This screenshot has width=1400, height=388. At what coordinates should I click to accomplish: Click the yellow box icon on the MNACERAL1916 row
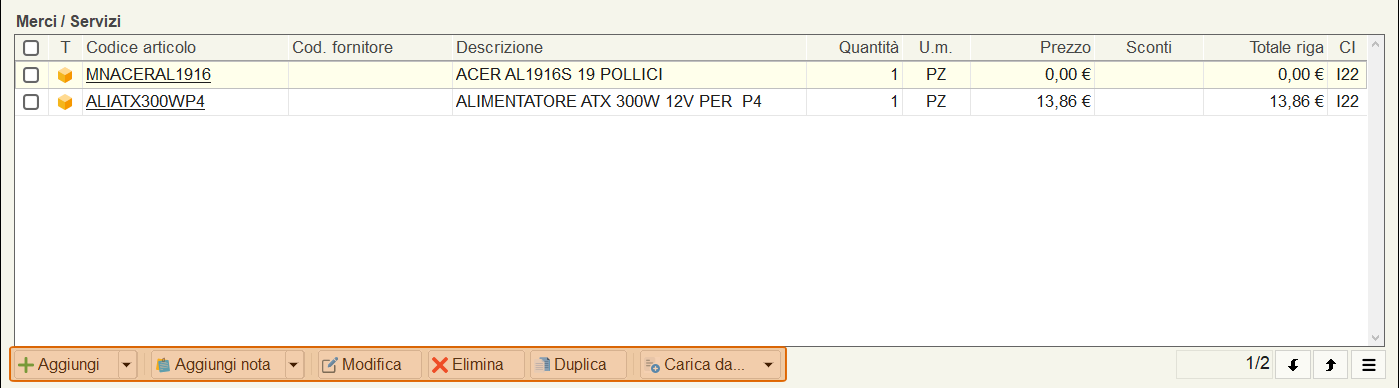click(65, 75)
